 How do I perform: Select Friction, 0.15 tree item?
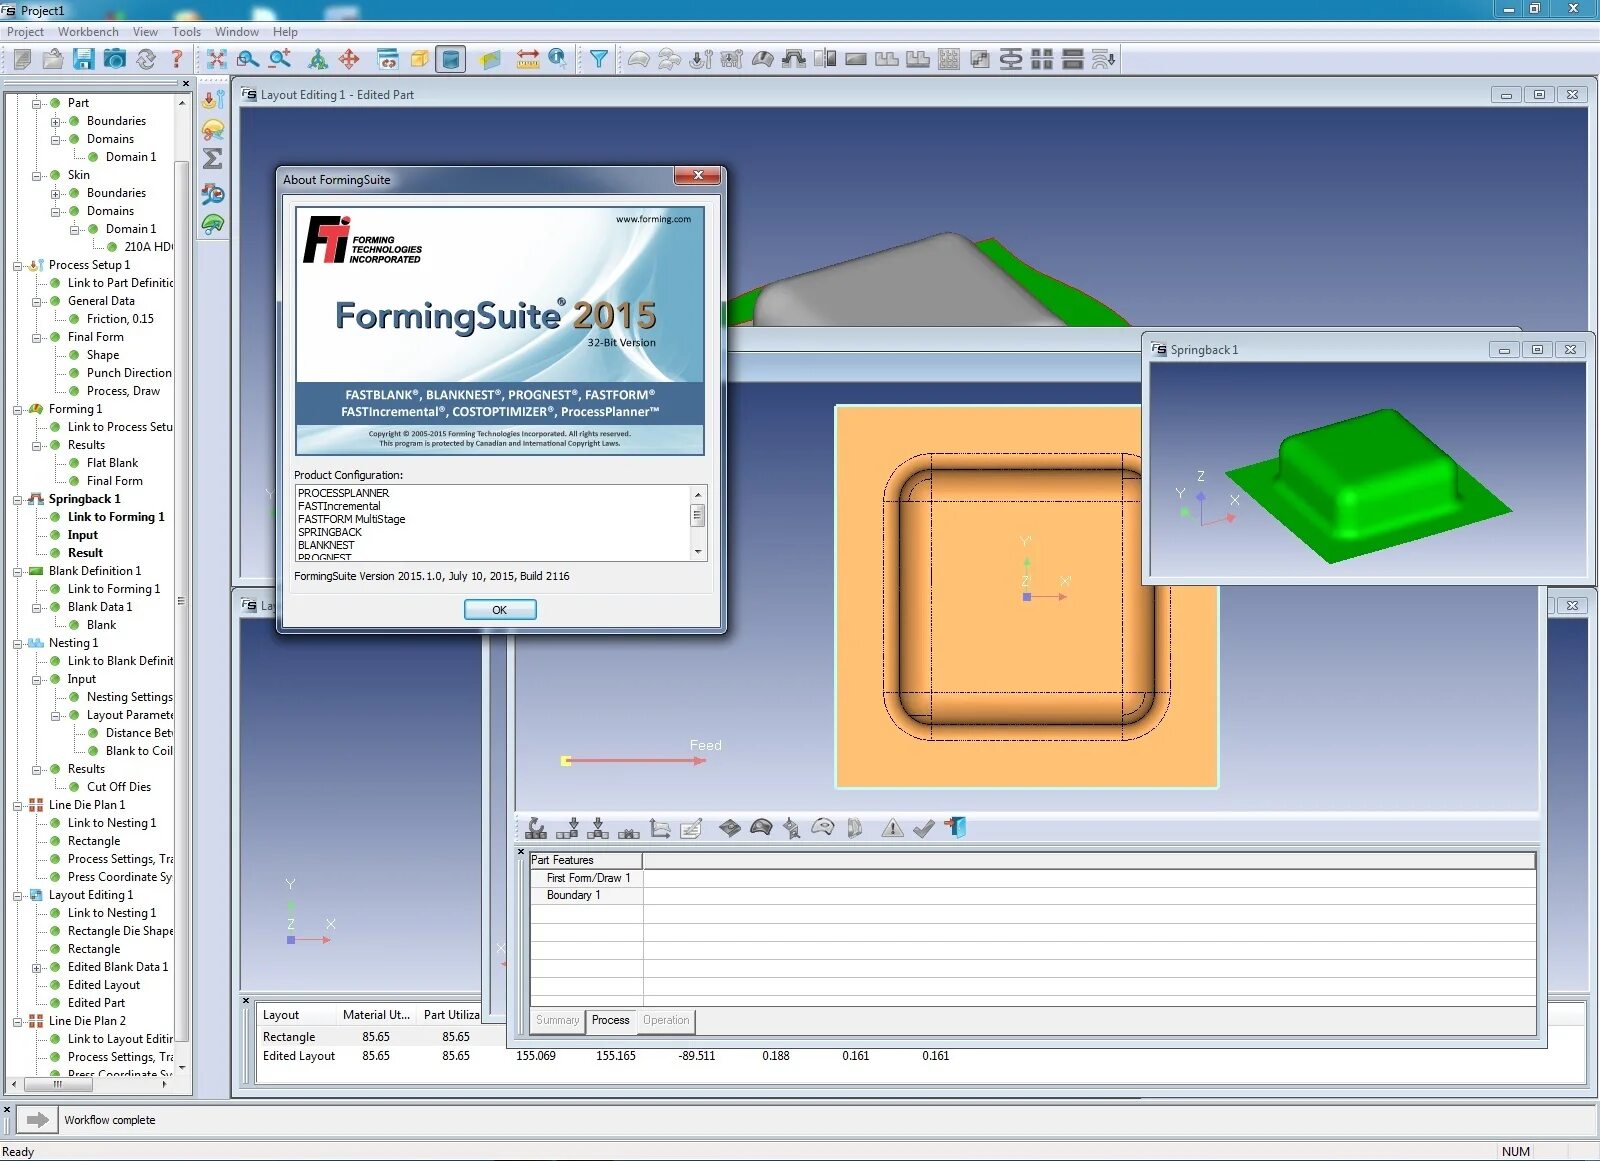(120, 319)
